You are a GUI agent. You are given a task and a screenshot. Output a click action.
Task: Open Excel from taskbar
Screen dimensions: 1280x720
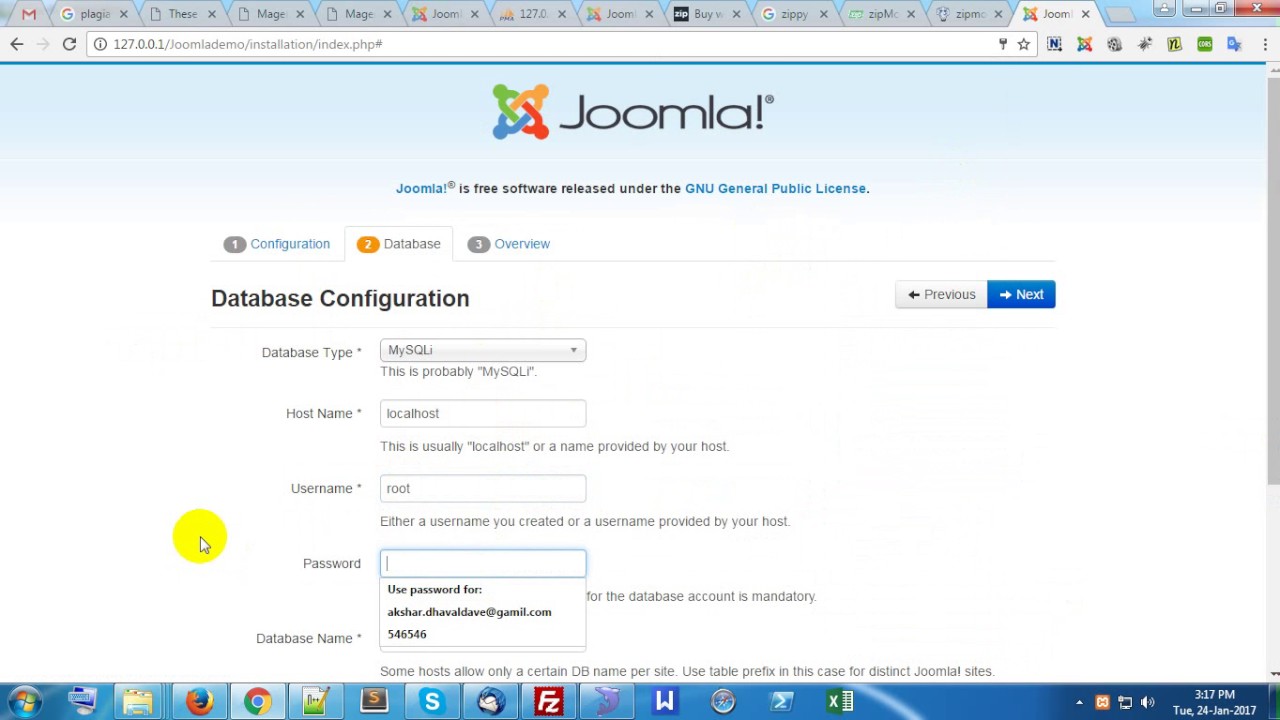(840, 702)
